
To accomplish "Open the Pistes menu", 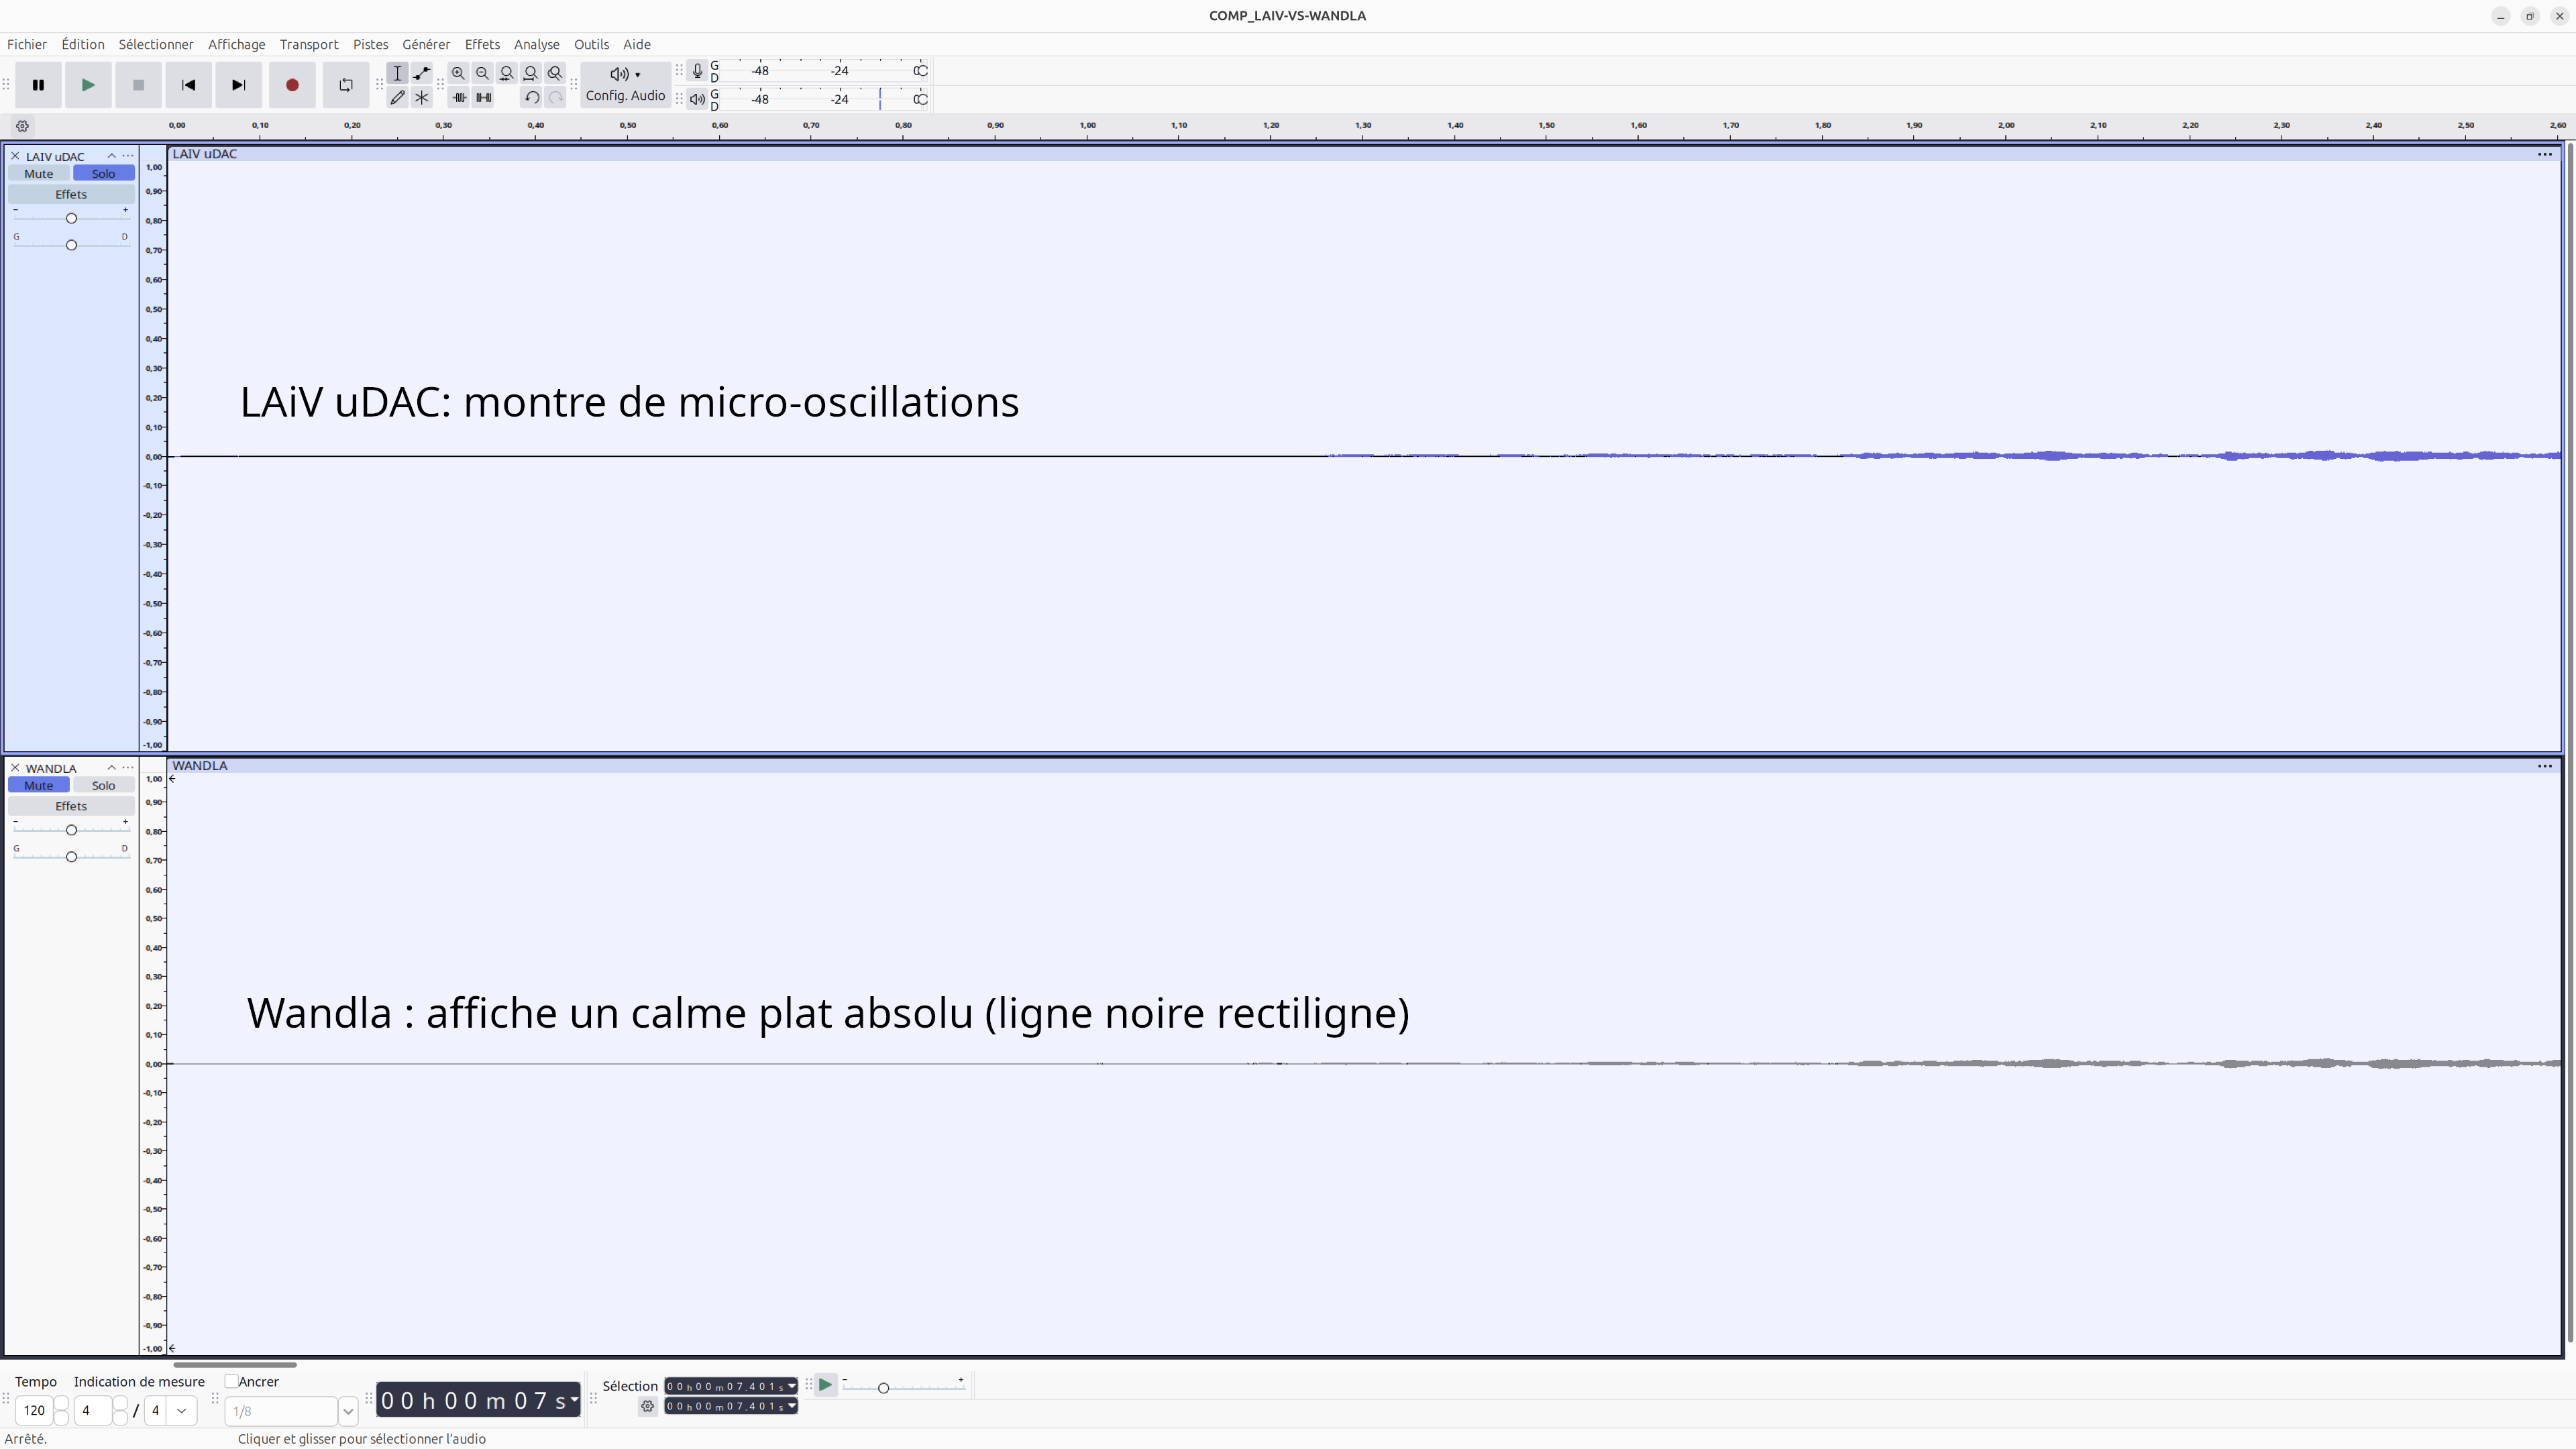I will pyautogui.click(x=370, y=44).
